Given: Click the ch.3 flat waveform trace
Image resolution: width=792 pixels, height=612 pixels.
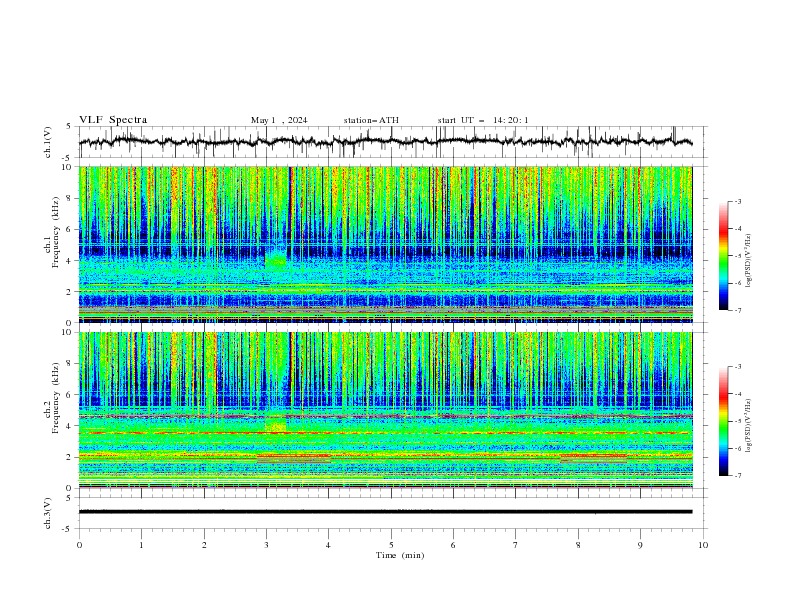Looking at the screenshot, I should 385,512.
